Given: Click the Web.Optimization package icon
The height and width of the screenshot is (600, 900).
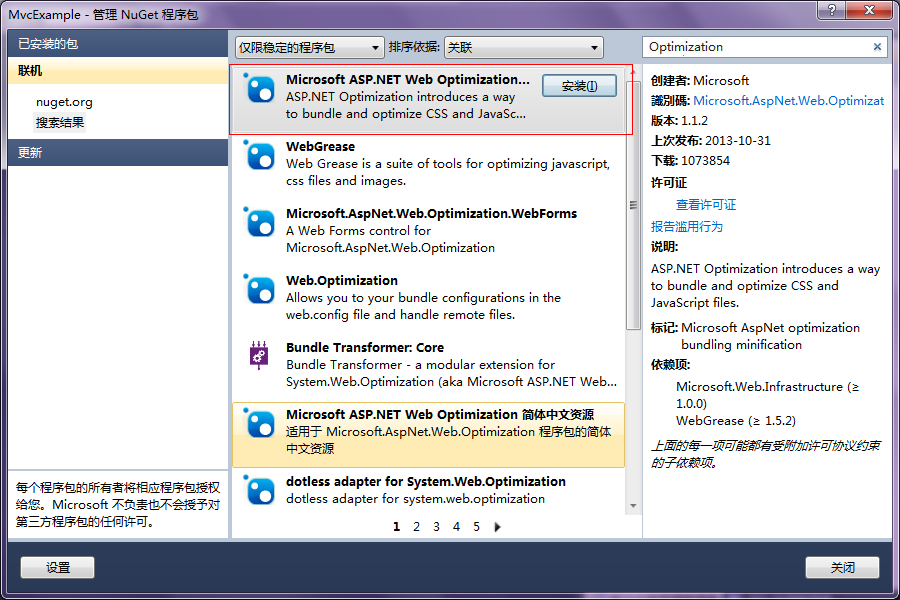Looking at the screenshot, I should (x=259, y=290).
